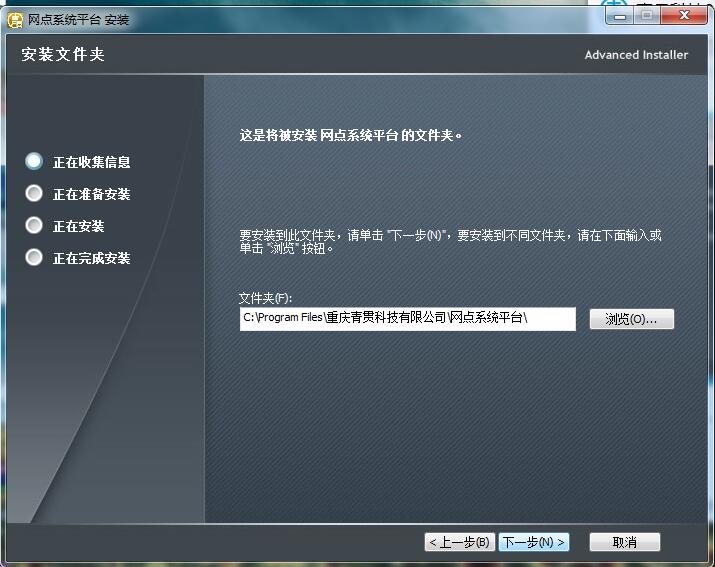Viewport: 715px width, 567px height.
Task: Open folder browser with 浏览(O)... button
Action: (631, 319)
